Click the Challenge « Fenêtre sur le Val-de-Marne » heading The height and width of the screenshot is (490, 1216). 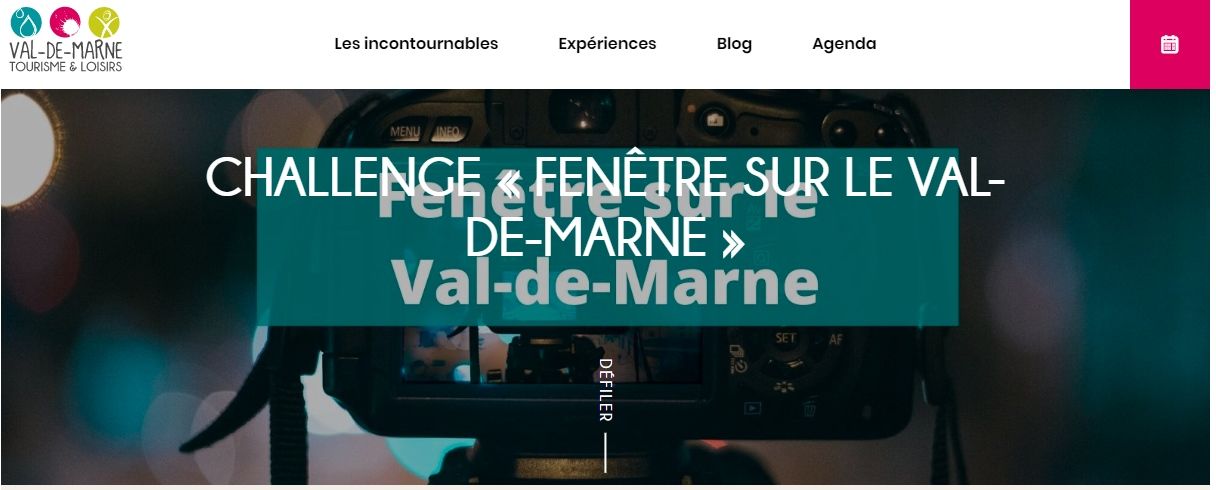(x=605, y=206)
